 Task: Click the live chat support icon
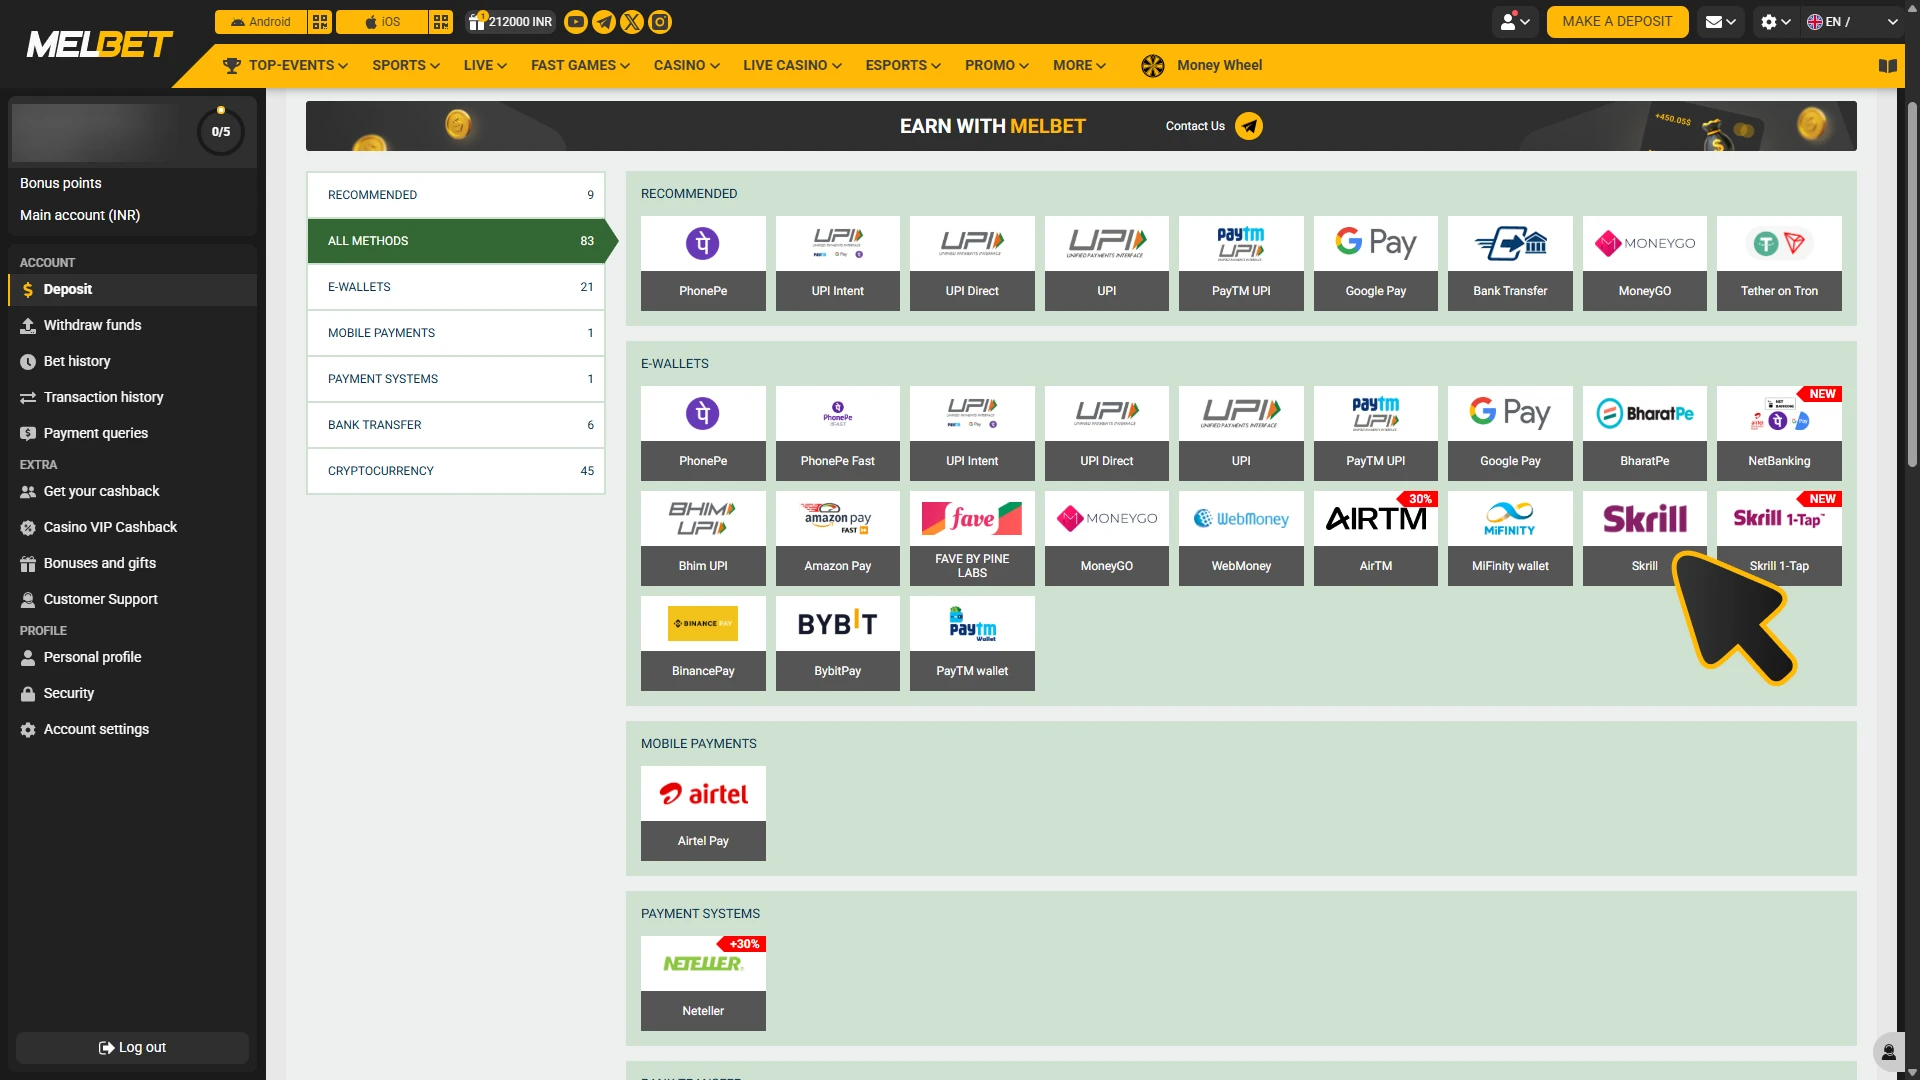(1889, 1052)
